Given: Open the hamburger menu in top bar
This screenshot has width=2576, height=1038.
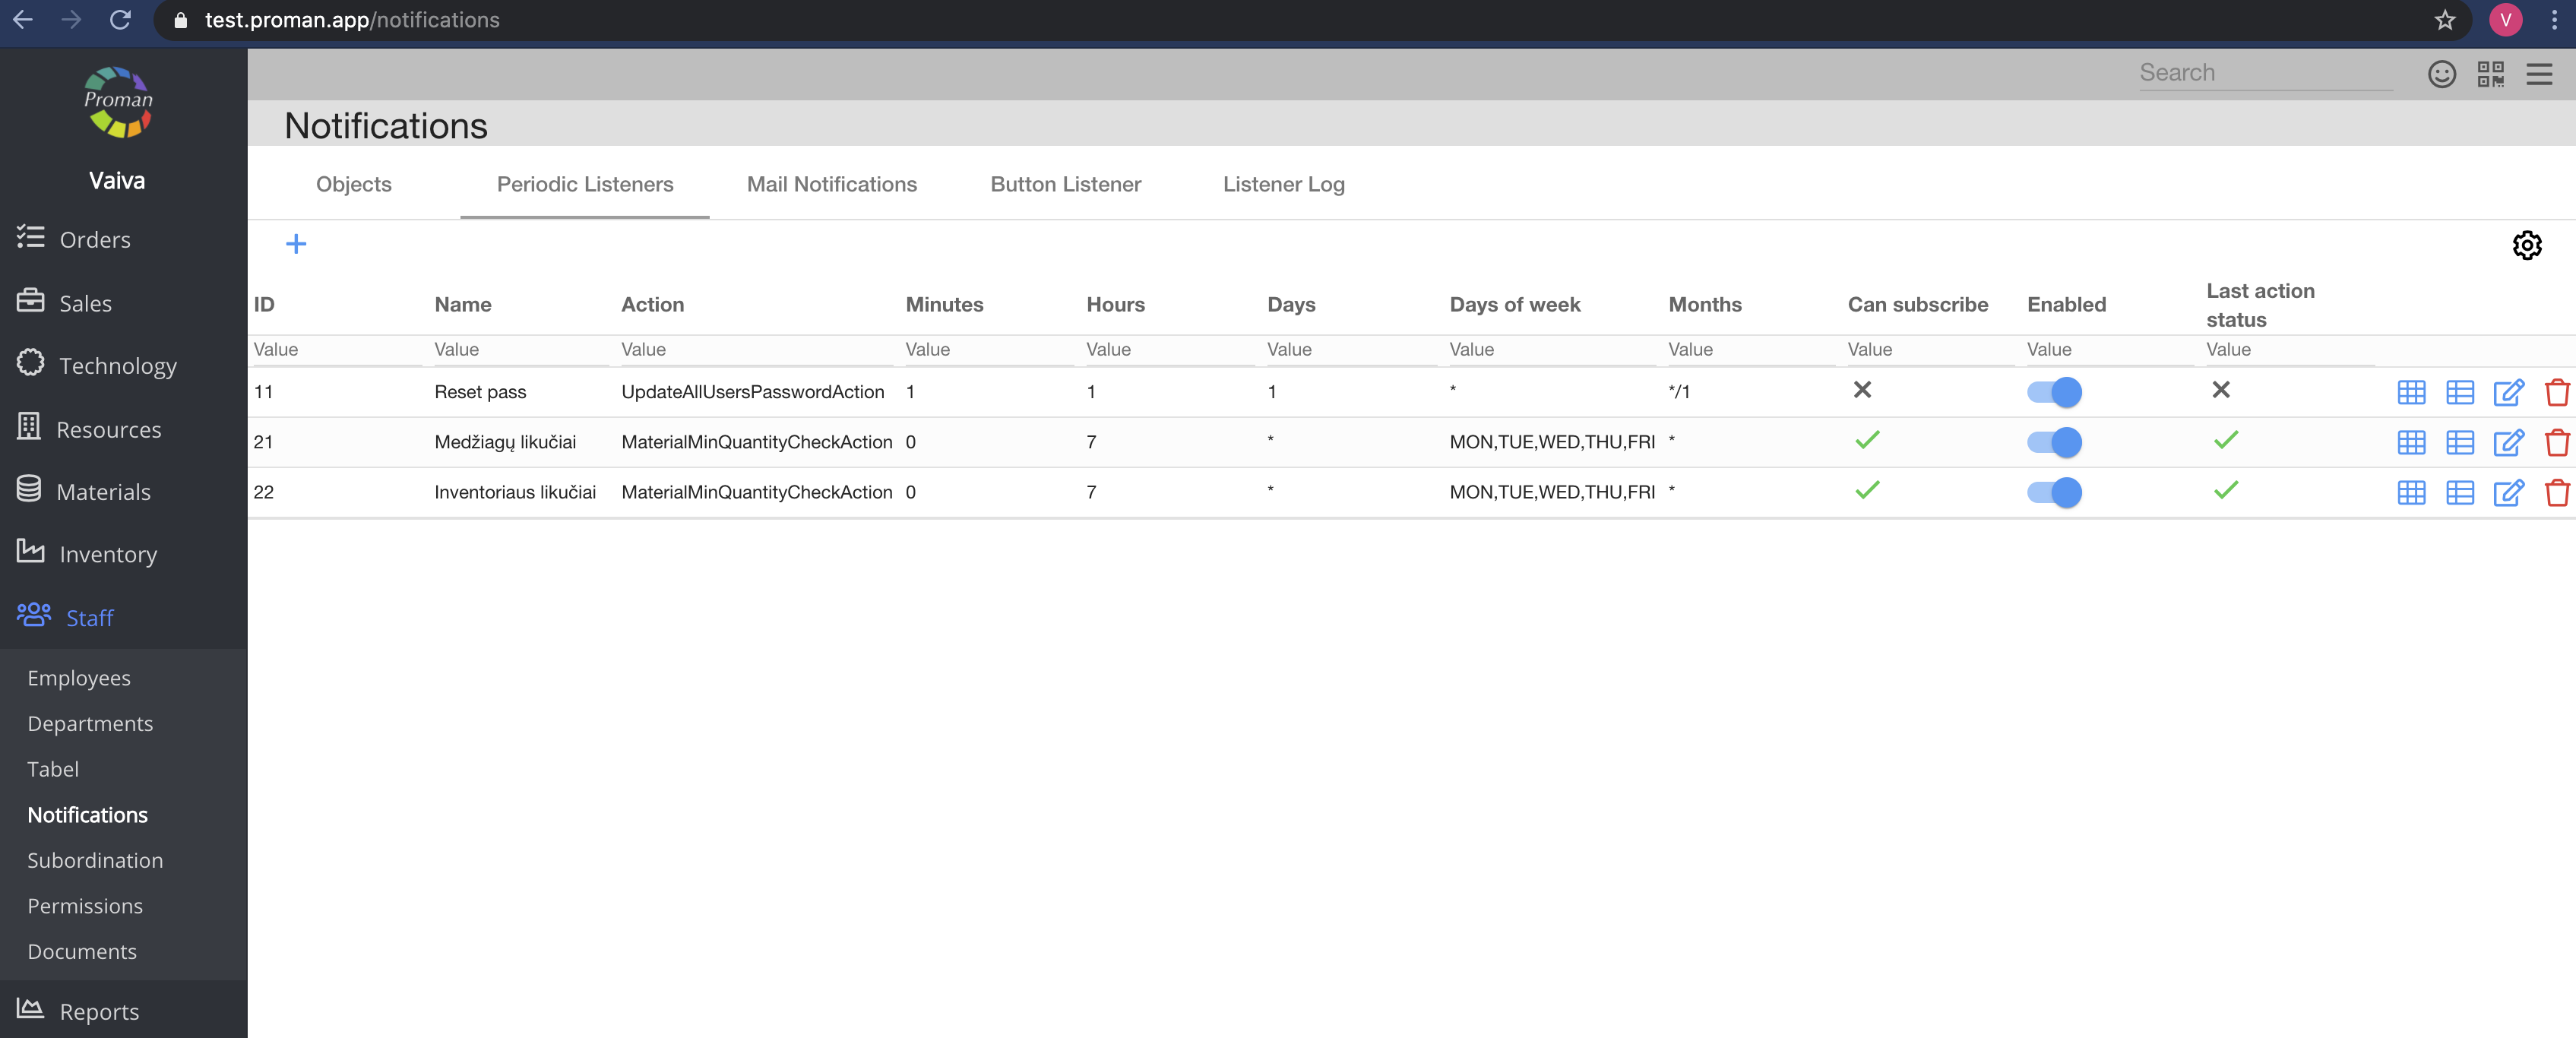Looking at the screenshot, I should coord(2538,74).
